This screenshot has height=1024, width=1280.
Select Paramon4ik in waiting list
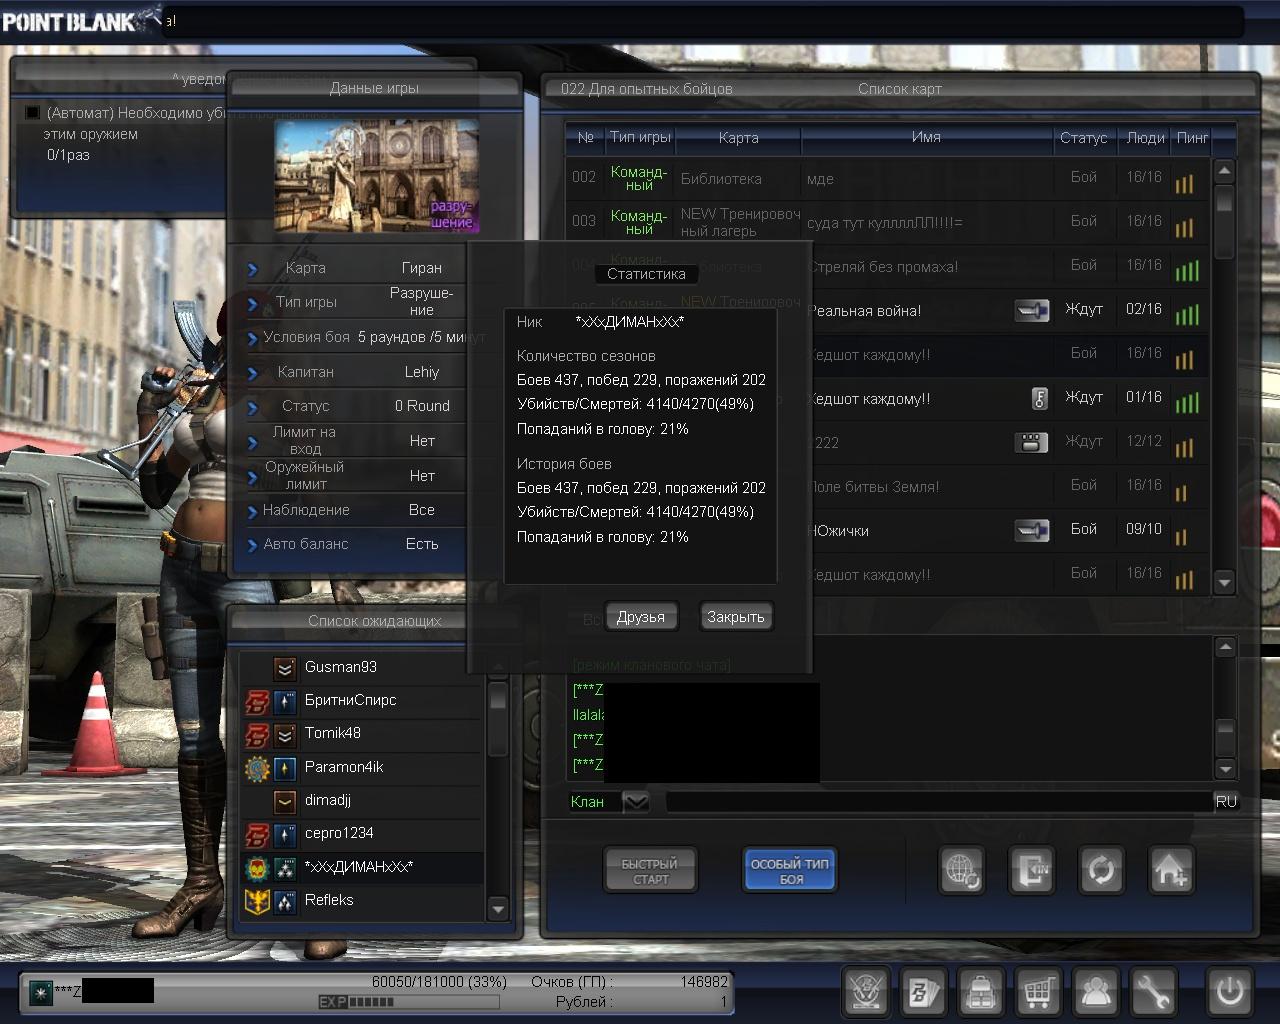coord(363,768)
